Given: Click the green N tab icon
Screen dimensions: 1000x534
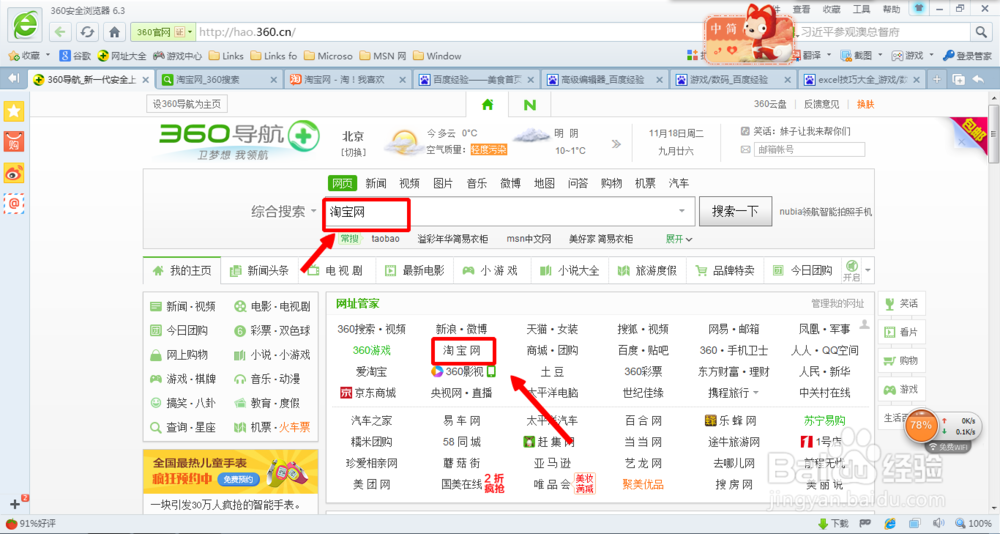Looking at the screenshot, I should [x=529, y=105].
